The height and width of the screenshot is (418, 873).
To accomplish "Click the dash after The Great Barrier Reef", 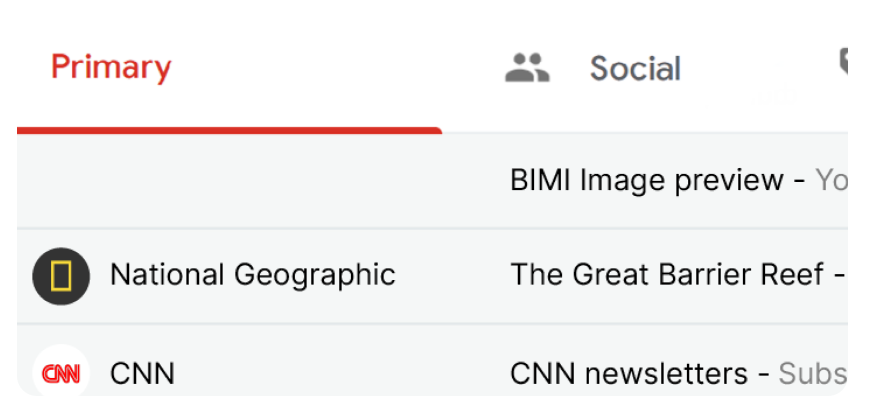I will pos(840,277).
